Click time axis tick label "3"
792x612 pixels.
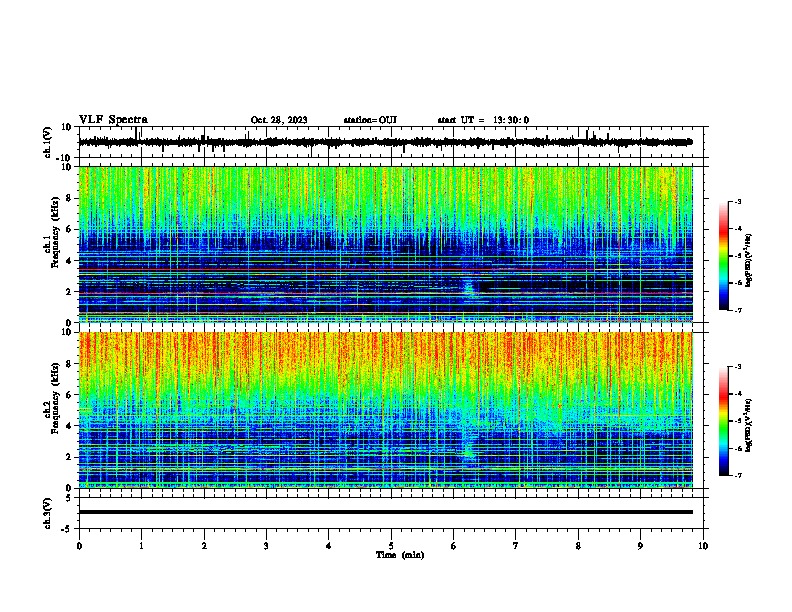click(x=266, y=546)
